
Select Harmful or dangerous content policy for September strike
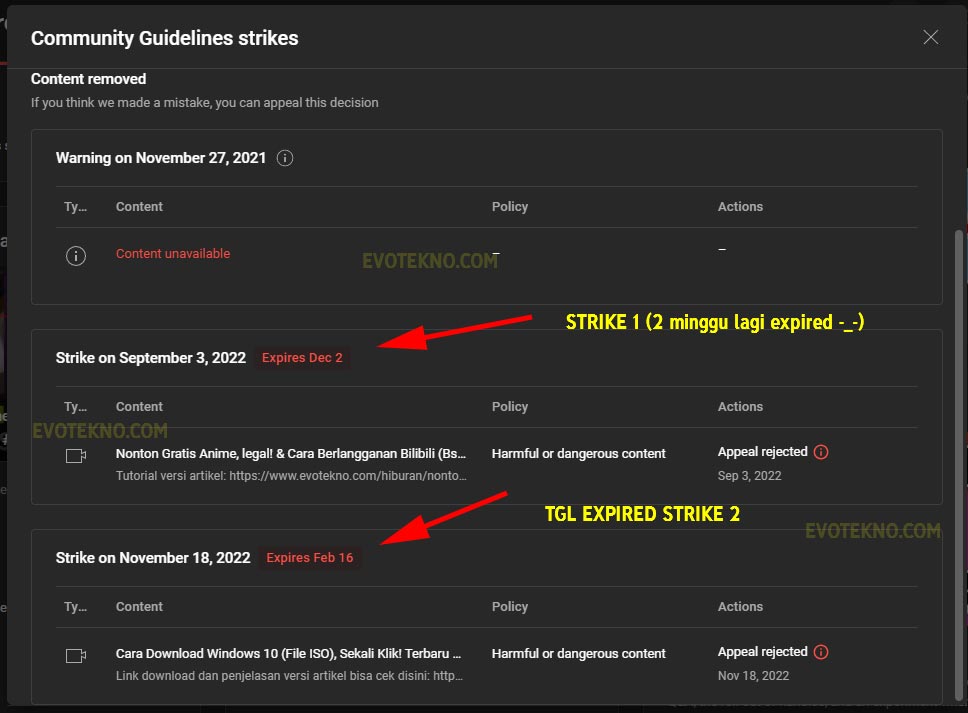[x=578, y=454]
